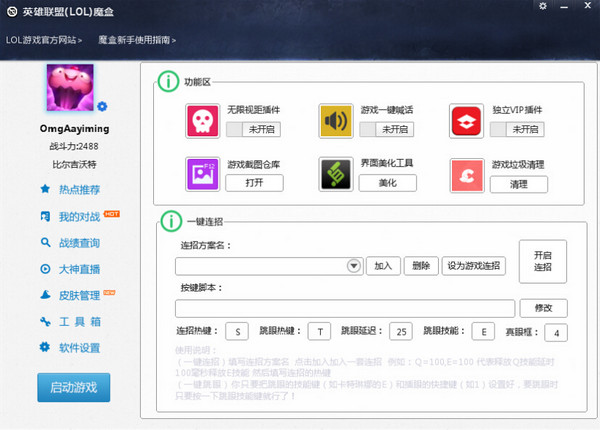600x430 pixels.
Task: Click the 加入 button
Action: tap(383, 266)
